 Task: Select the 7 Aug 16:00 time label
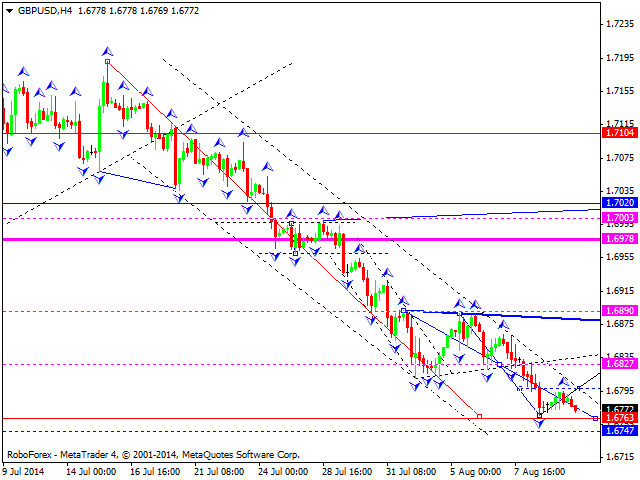click(x=538, y=470)
